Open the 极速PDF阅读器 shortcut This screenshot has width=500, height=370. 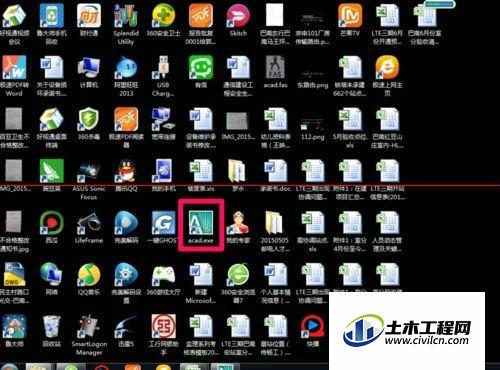pyautogui.click(x=126, y=119)
